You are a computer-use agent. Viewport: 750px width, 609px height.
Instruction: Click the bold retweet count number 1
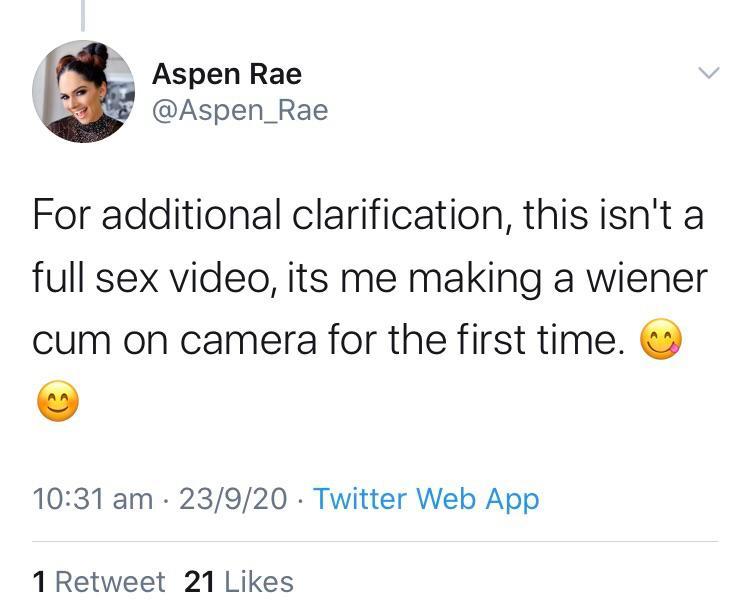[x=39, y=581]
